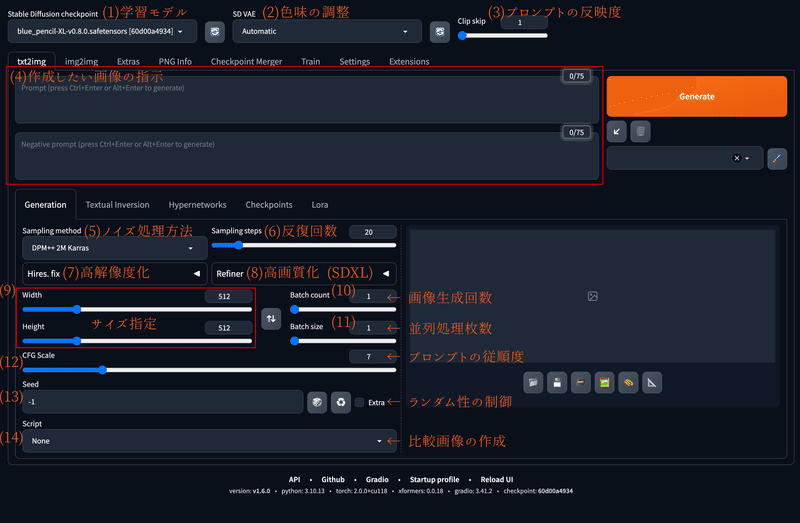Click the Width number field
The image size is (800, 523).
click(229, 296)
